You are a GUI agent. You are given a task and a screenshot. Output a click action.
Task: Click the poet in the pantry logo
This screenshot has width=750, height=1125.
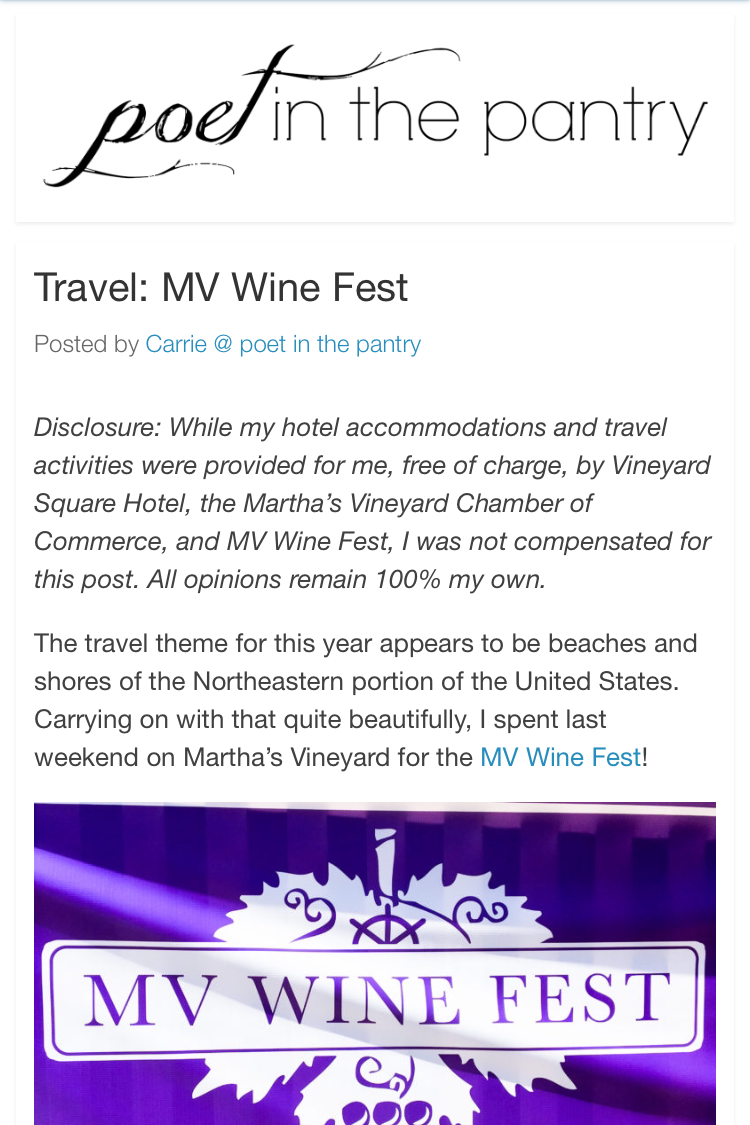(x=375, y=116)
